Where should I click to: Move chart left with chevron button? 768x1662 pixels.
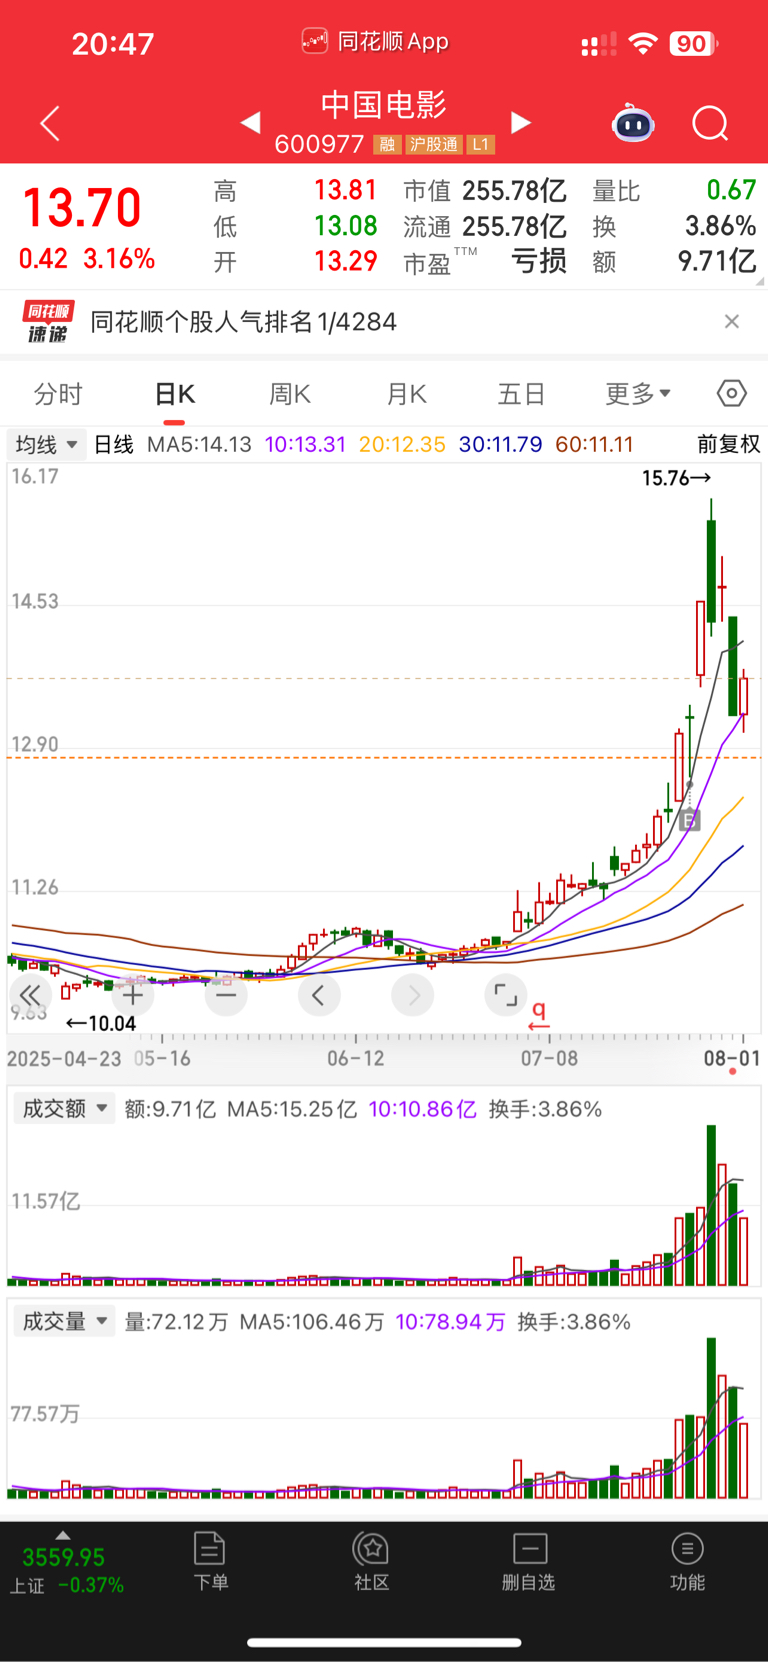[x=319, y=995]
